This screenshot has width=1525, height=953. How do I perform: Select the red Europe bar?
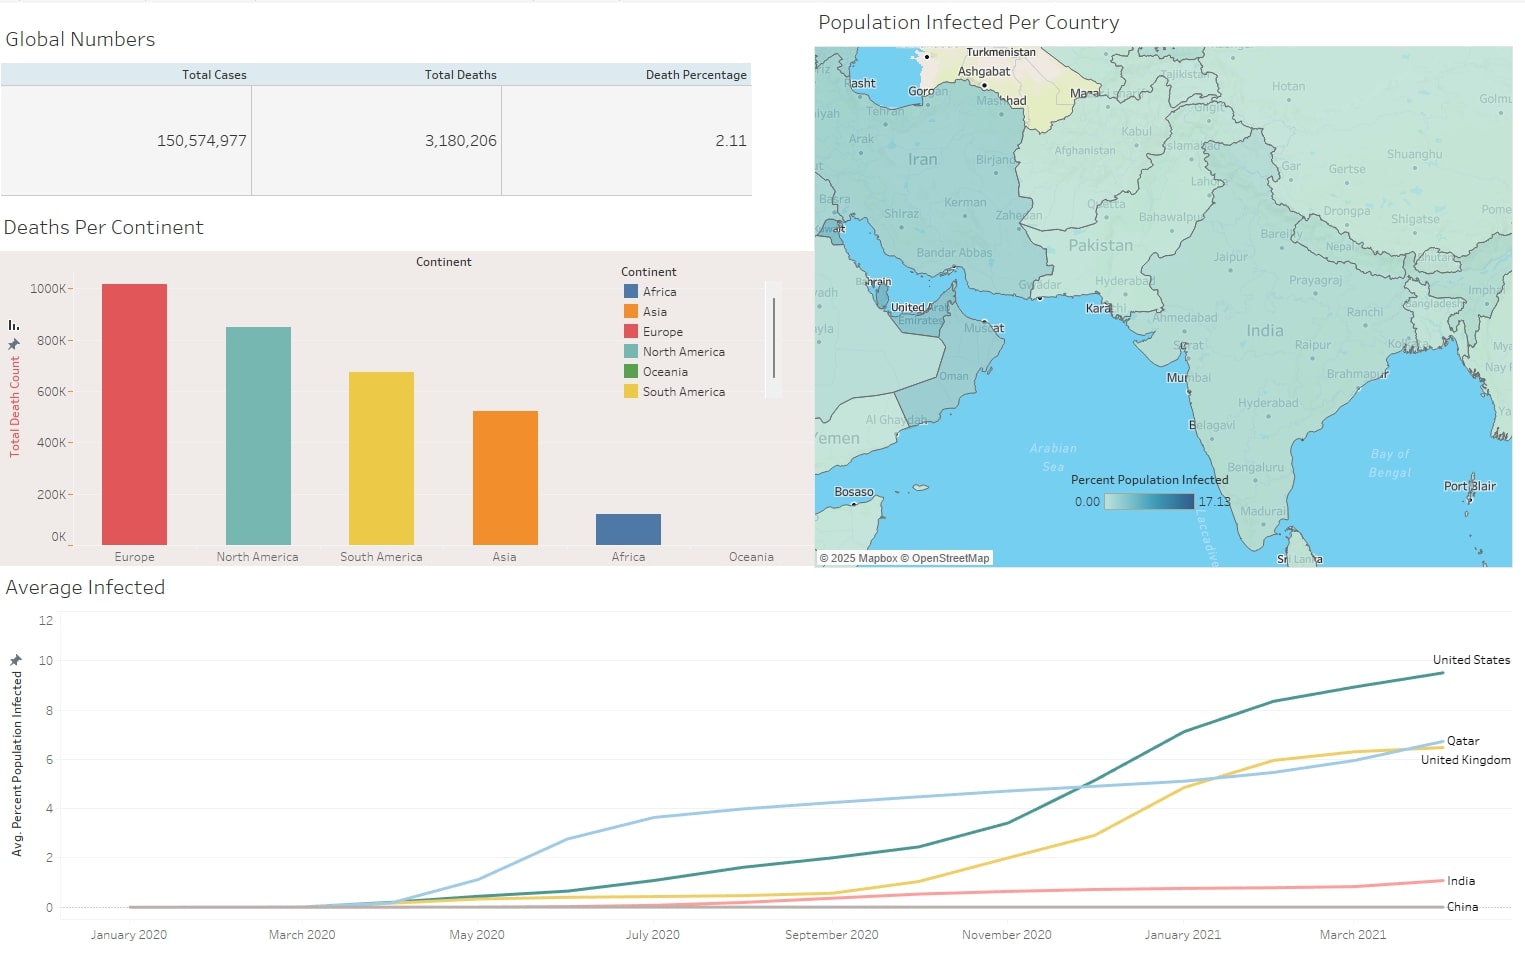tap(134, 414)
